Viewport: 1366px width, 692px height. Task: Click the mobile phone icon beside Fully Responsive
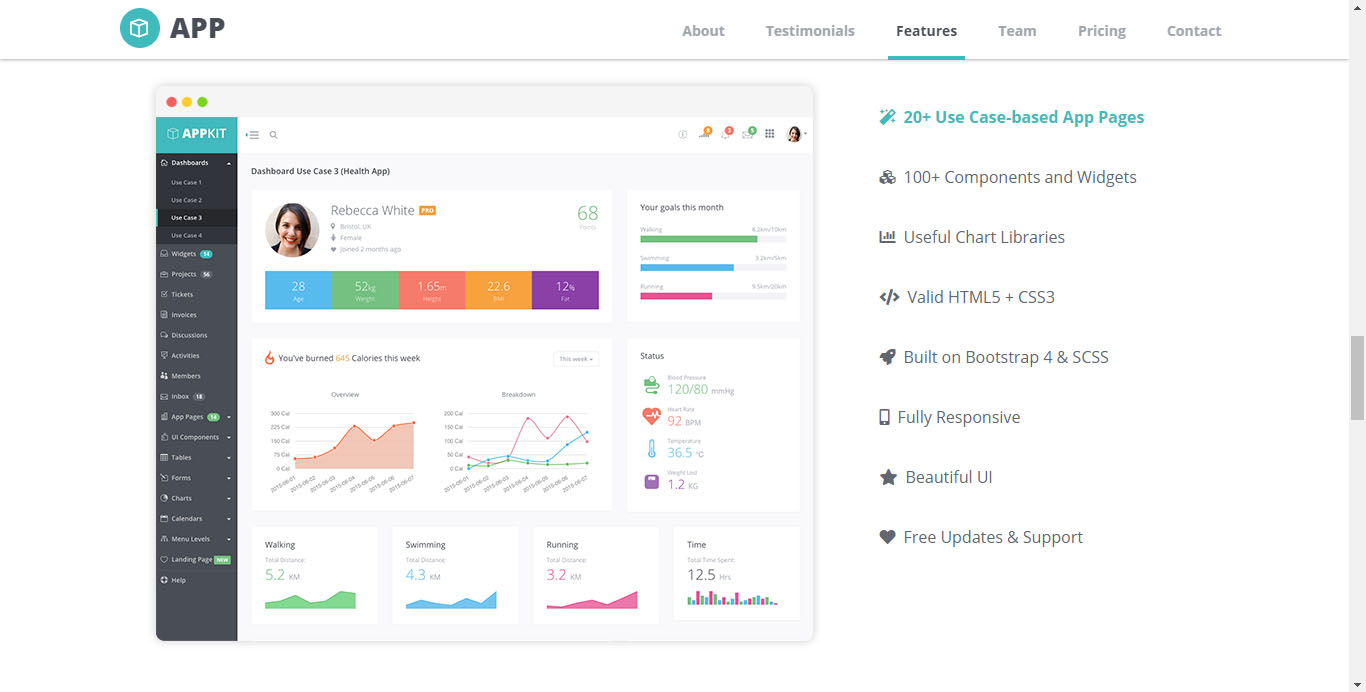[x=884, y=417]
